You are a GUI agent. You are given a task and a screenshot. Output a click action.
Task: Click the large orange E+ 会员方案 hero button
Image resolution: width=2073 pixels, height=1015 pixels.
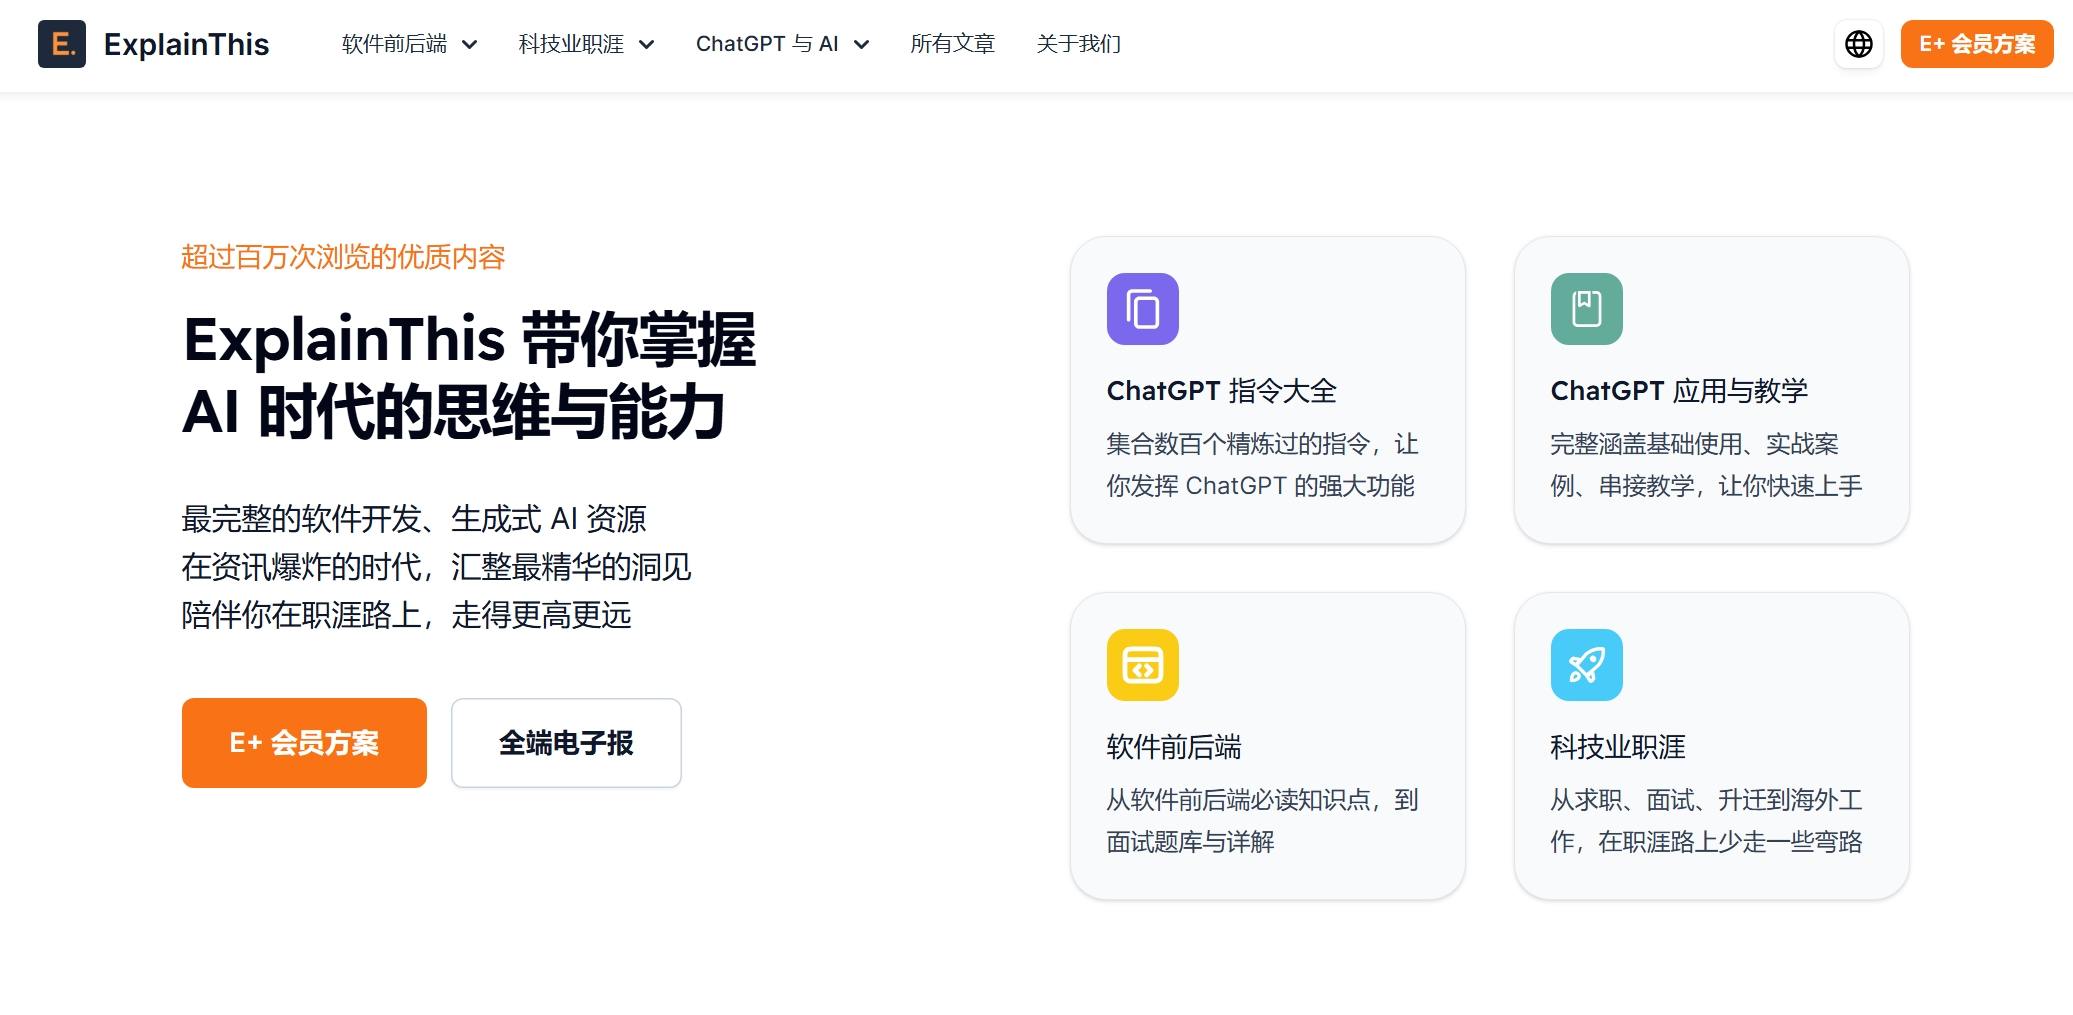[x=304, y=743]
